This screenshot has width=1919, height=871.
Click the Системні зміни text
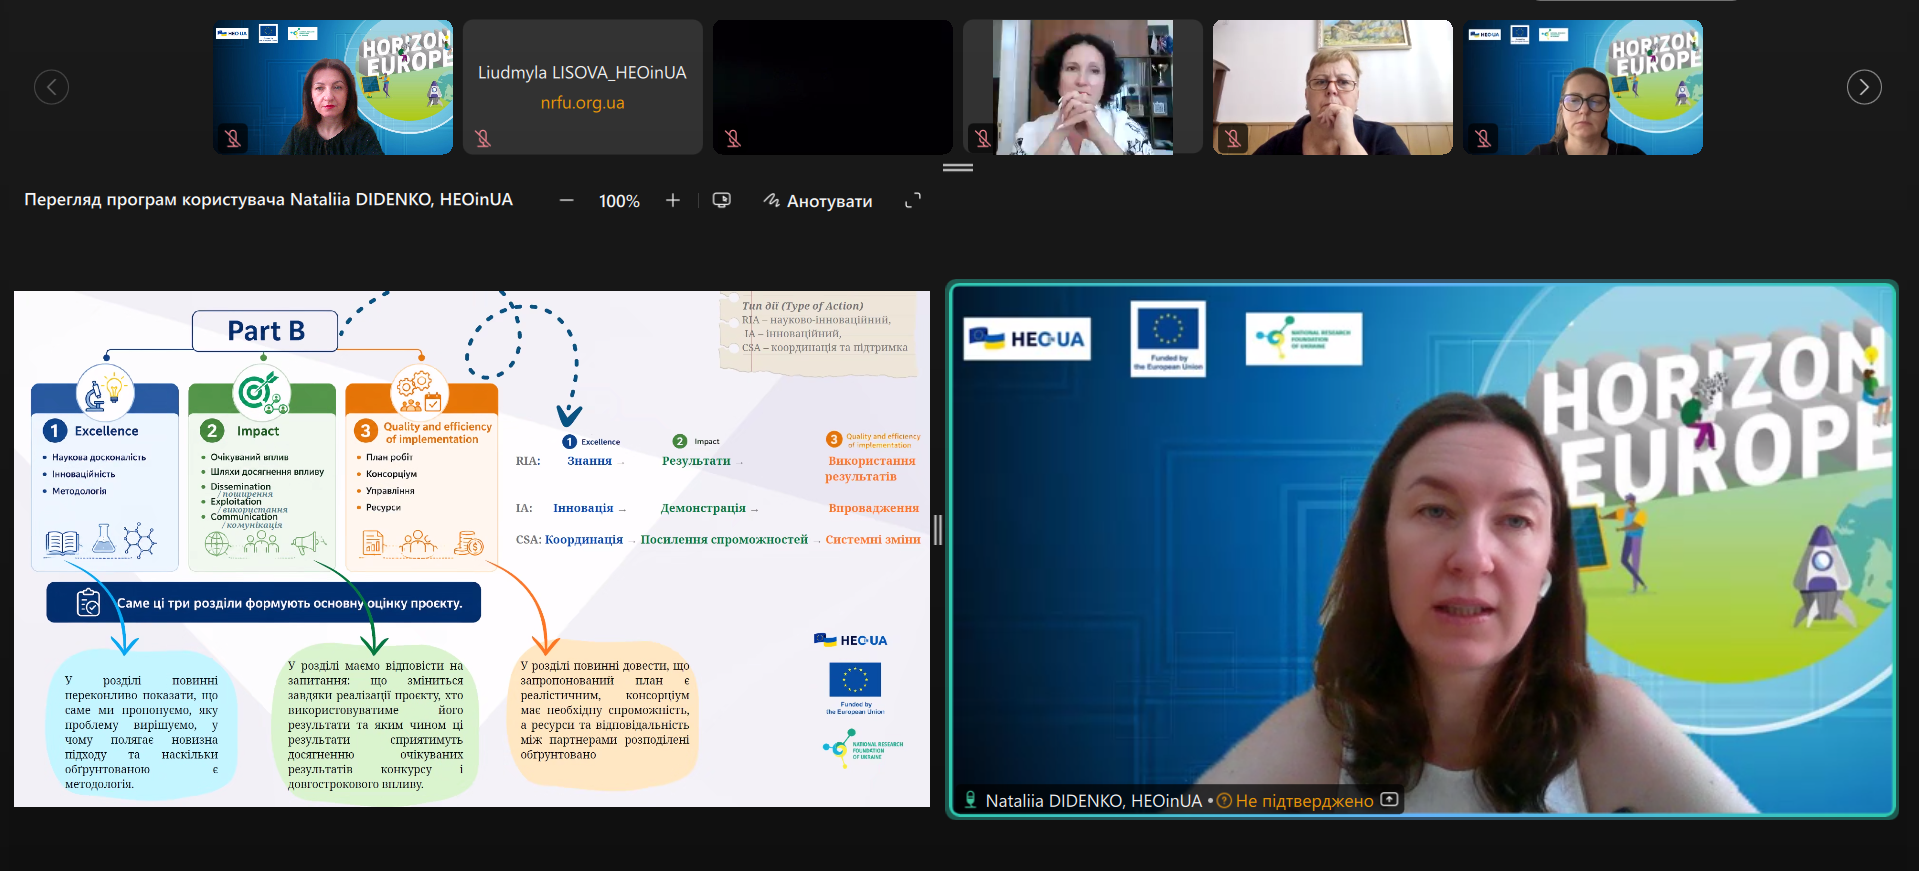(873, 540)
